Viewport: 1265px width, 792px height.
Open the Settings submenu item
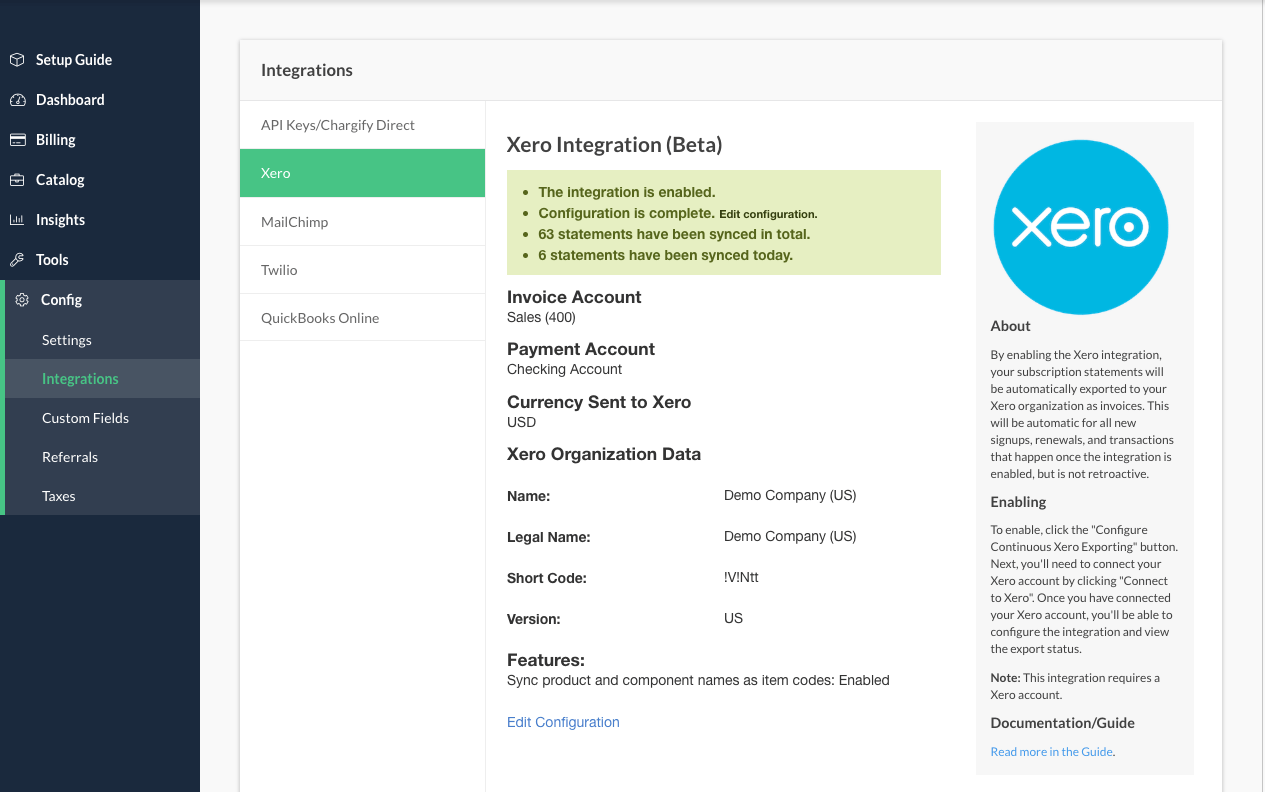click(x=67, y=340)
